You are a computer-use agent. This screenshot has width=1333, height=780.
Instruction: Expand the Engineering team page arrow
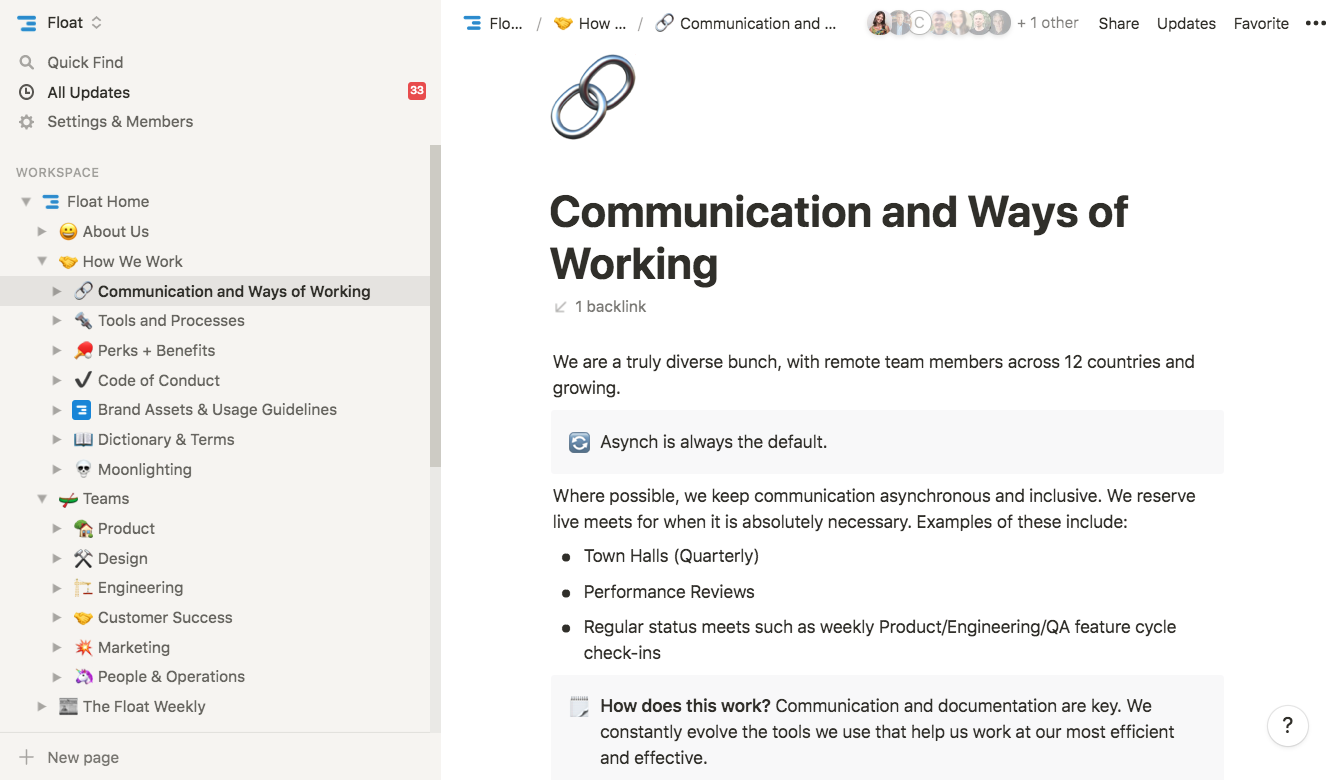click(57, 588)
